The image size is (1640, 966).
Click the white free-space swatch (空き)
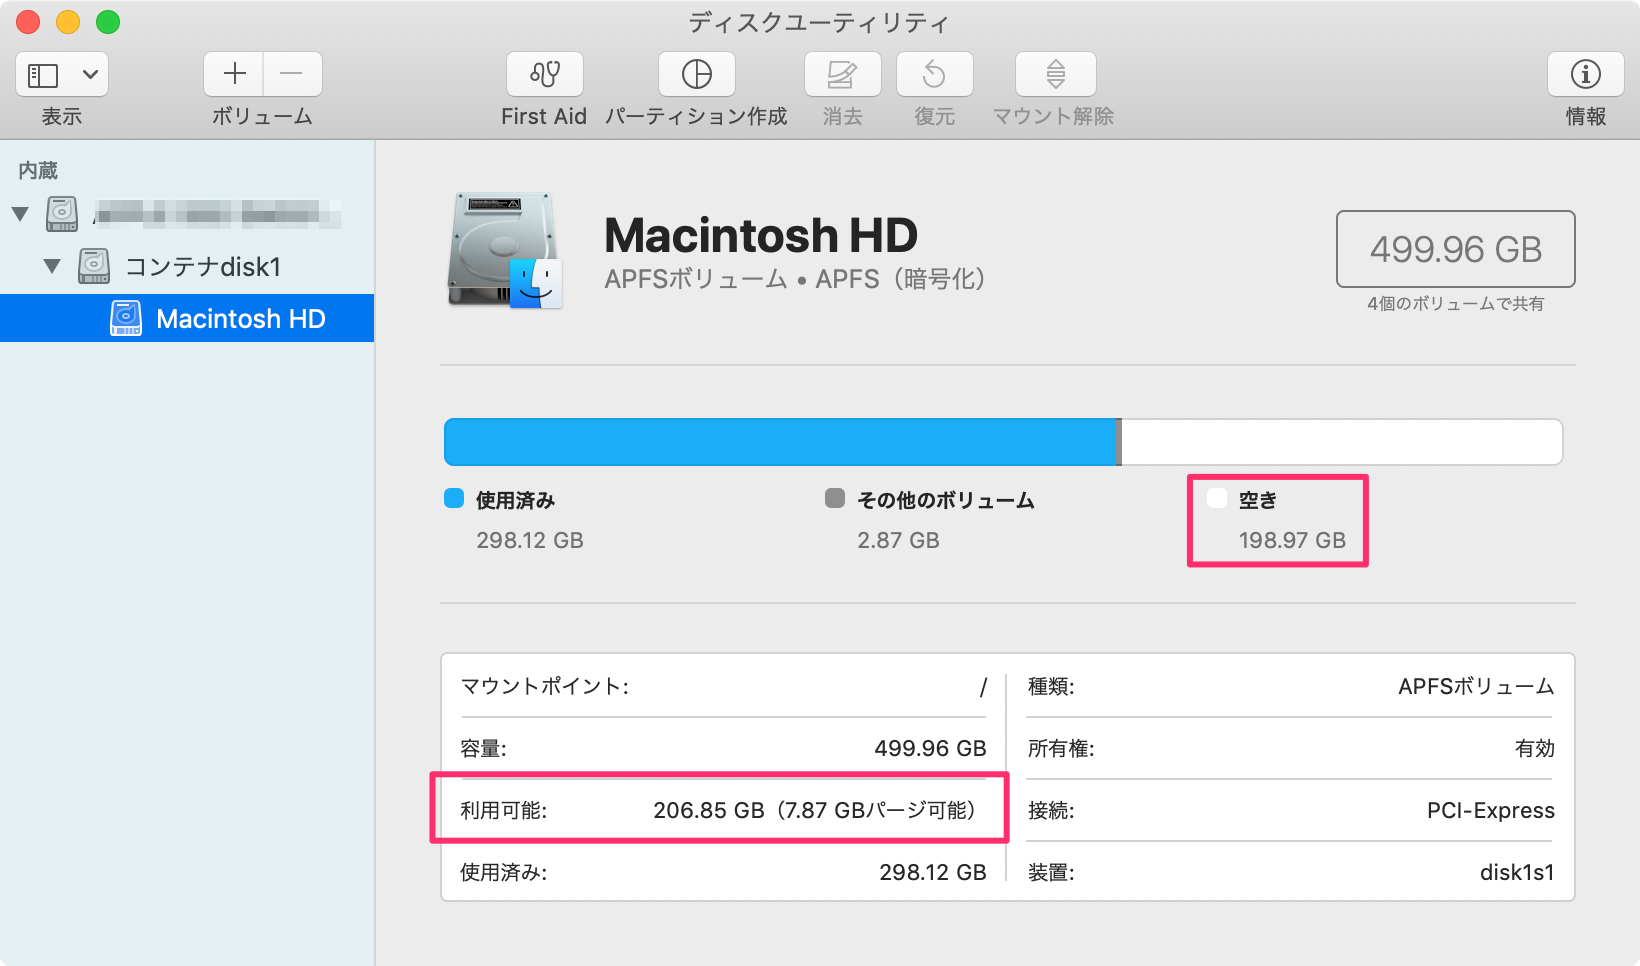click(x=1217, y=499)
